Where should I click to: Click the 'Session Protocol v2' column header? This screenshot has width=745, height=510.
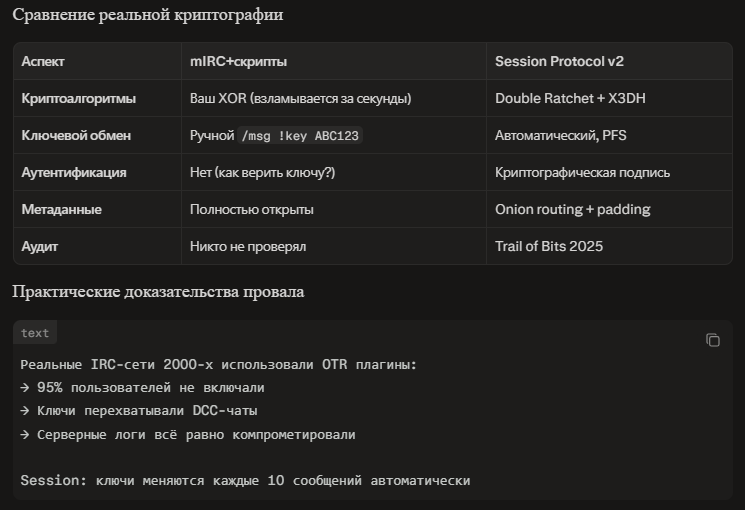[x=559, y=61]
